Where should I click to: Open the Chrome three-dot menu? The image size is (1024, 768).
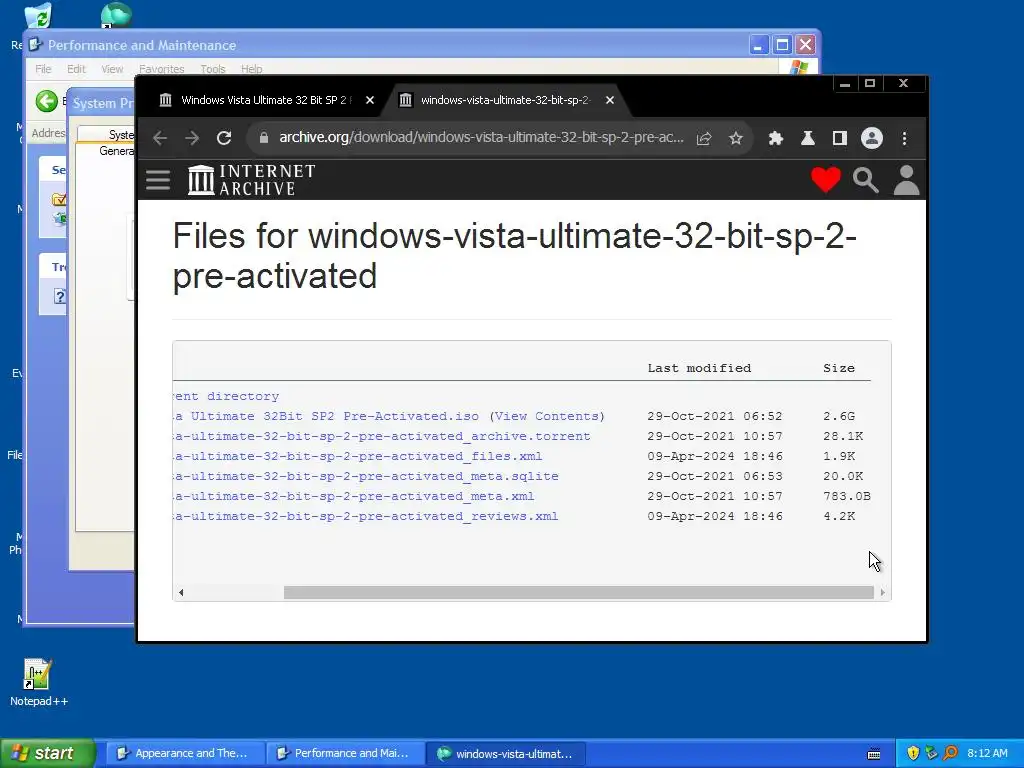[904, 138]
